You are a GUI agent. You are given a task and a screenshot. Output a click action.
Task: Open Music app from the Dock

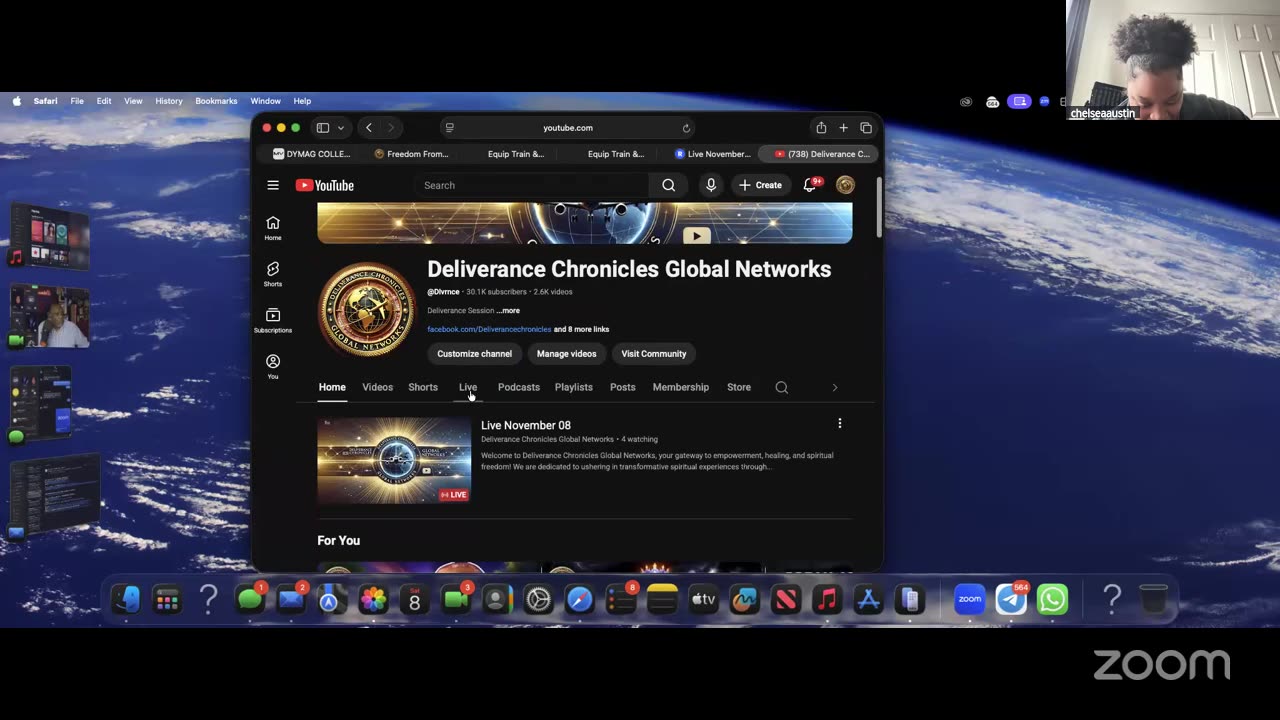pos(827,599)
